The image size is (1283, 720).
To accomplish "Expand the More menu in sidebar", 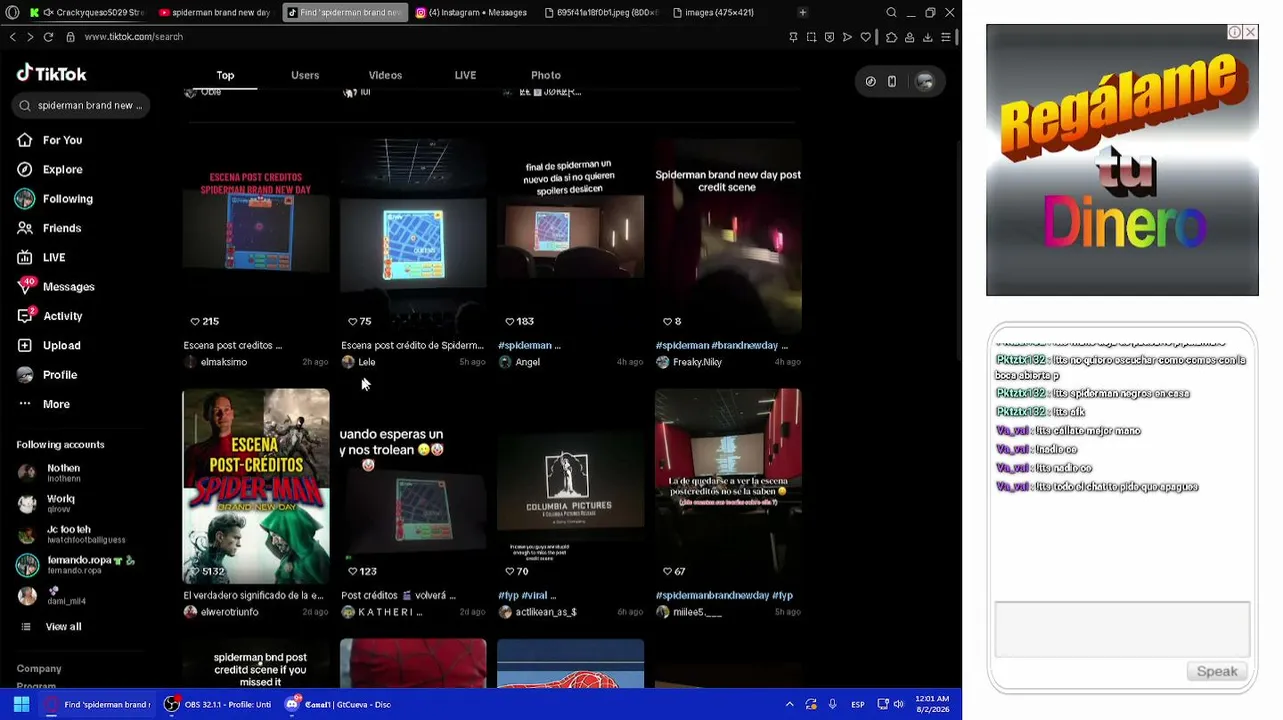I will tap(43, 404).
